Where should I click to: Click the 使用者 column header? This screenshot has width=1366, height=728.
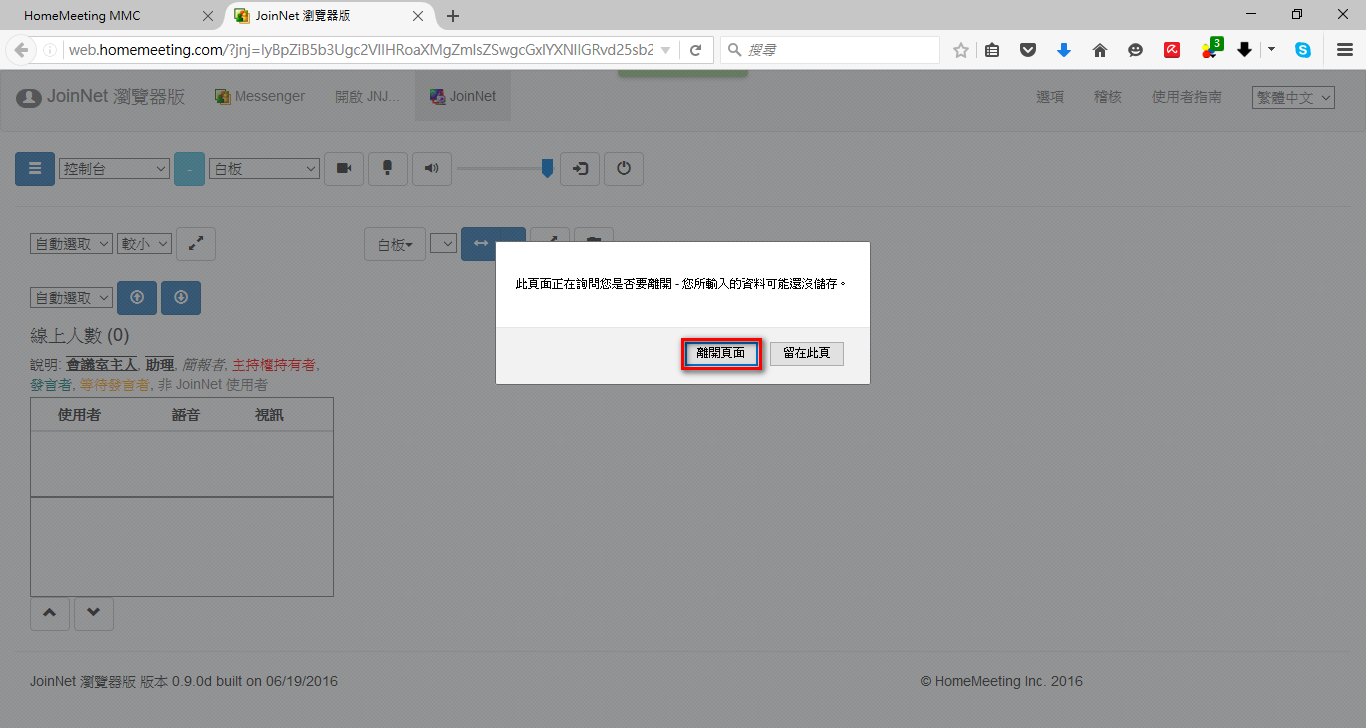pyautogui.click(x=79, y=415)
